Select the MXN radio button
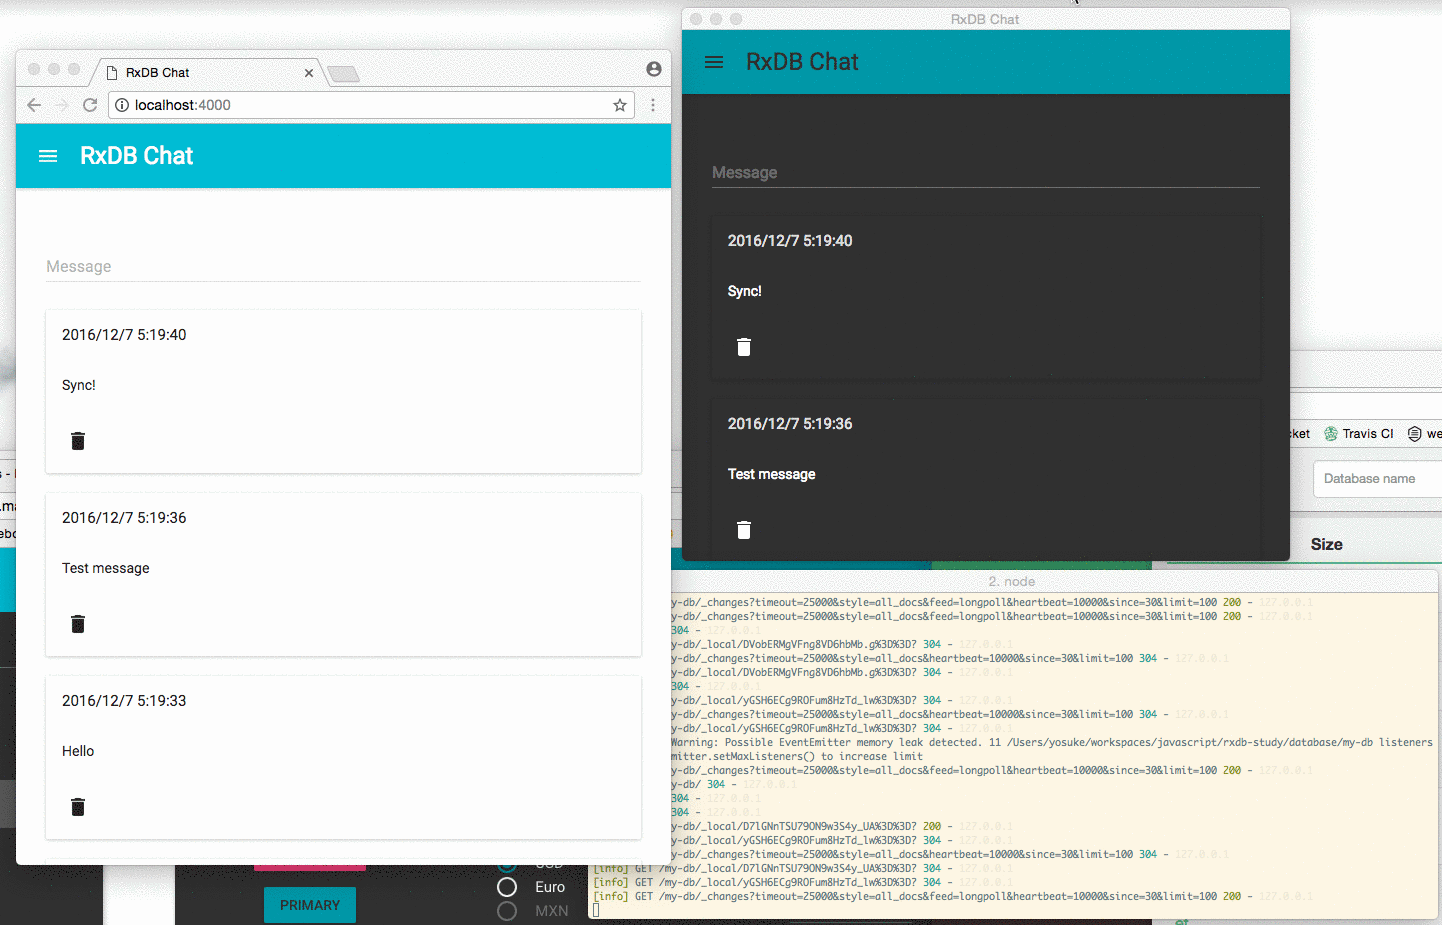1442x925 pixels. pyautogui.click(x=507, y=911)
